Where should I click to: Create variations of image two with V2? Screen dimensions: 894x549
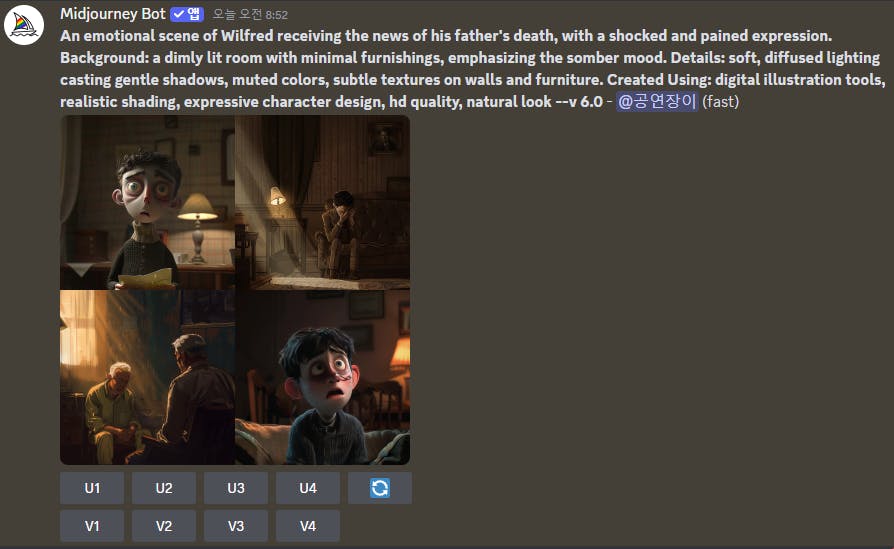[164, 526]
